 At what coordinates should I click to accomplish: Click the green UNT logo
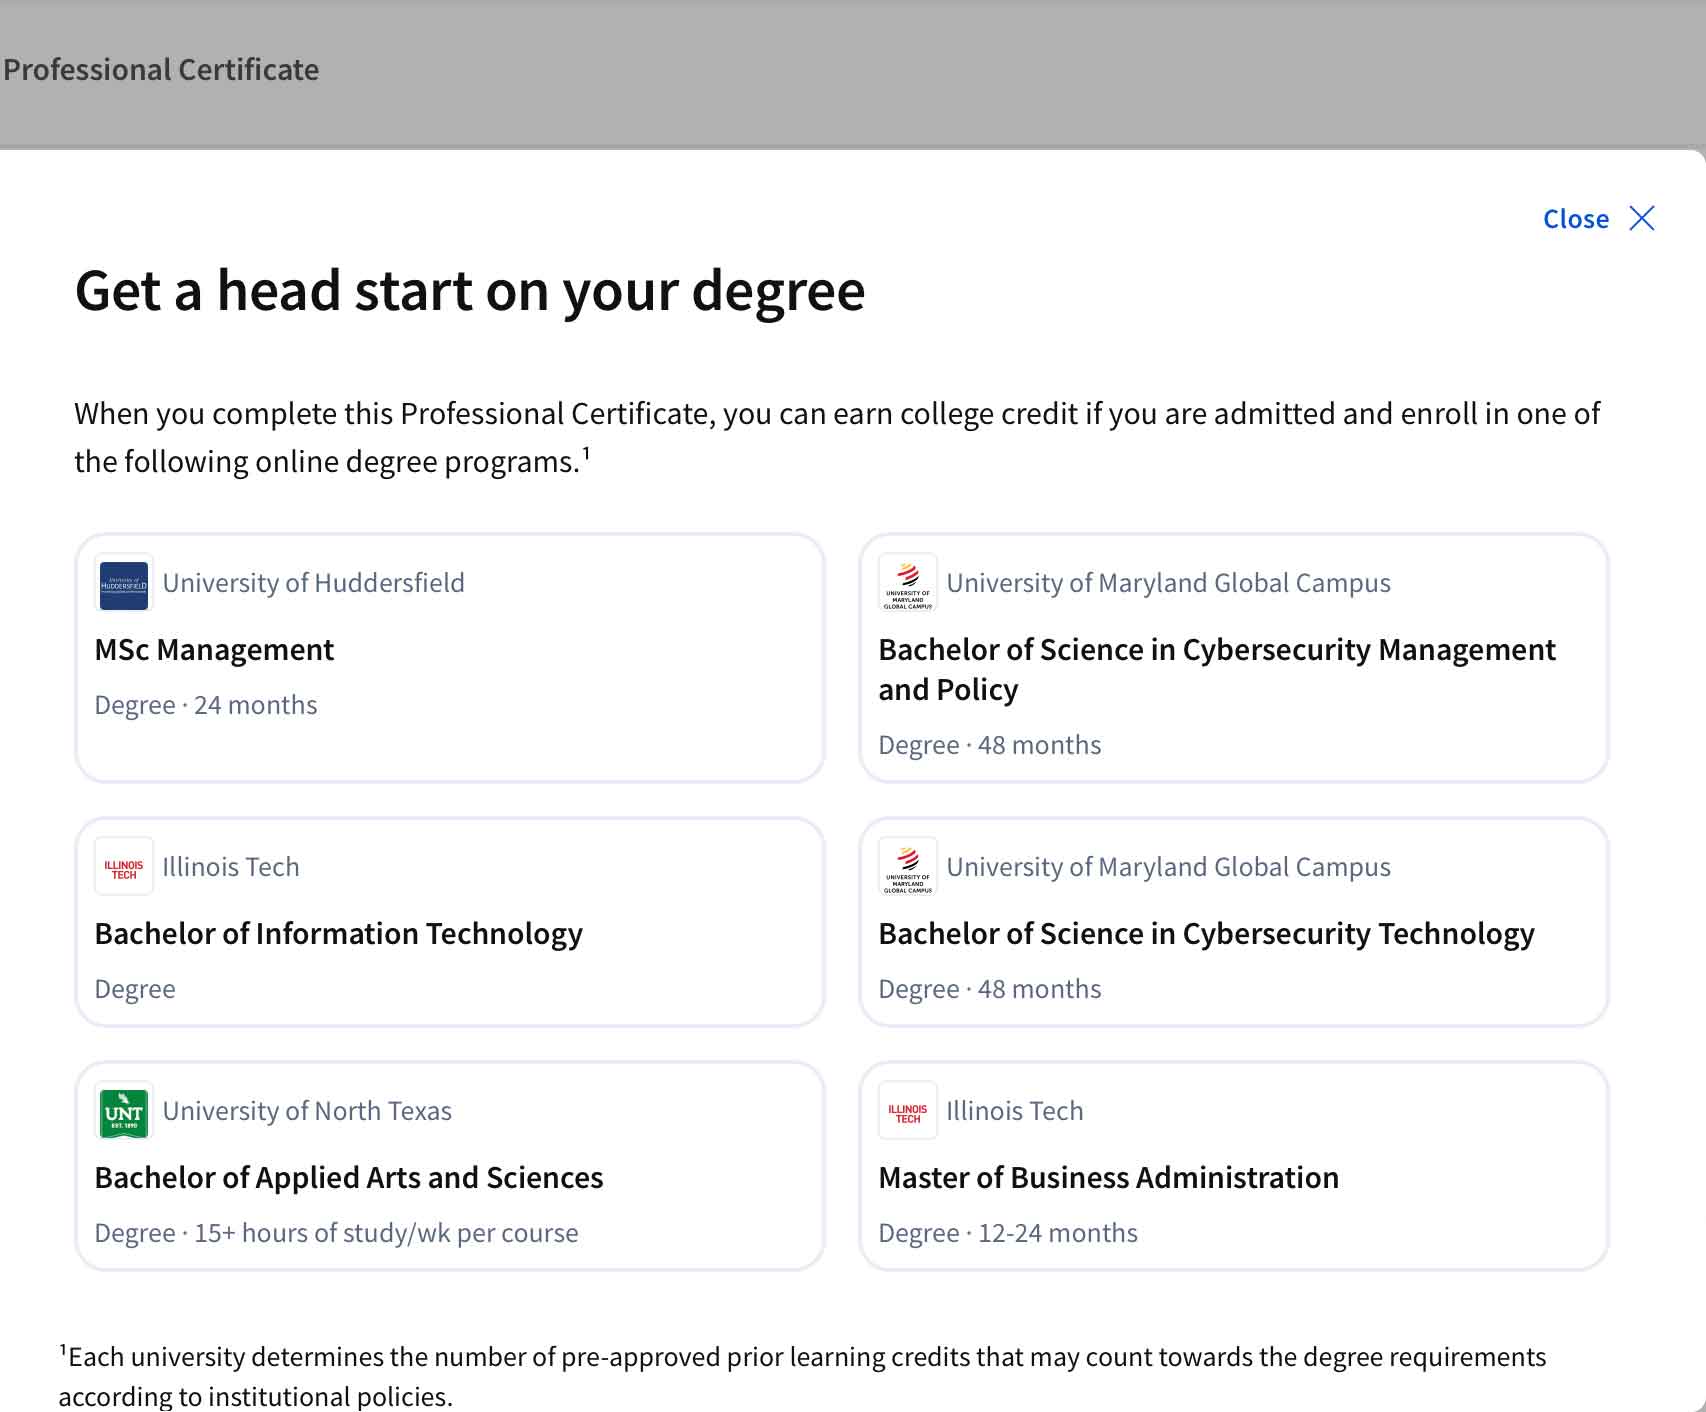click(x=124, y=1111)
